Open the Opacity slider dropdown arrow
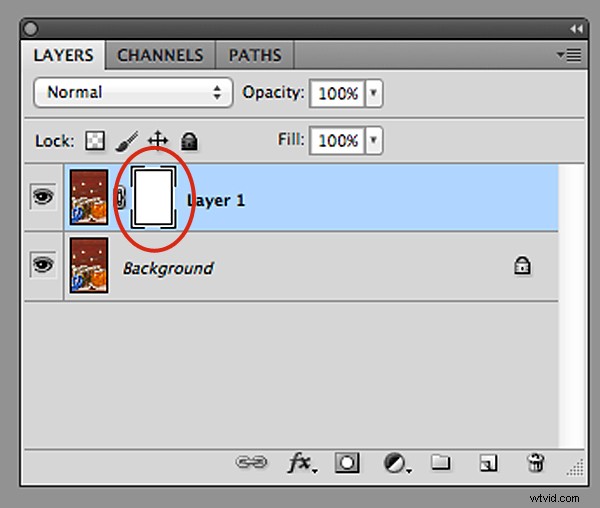 [x=374, y=93]
